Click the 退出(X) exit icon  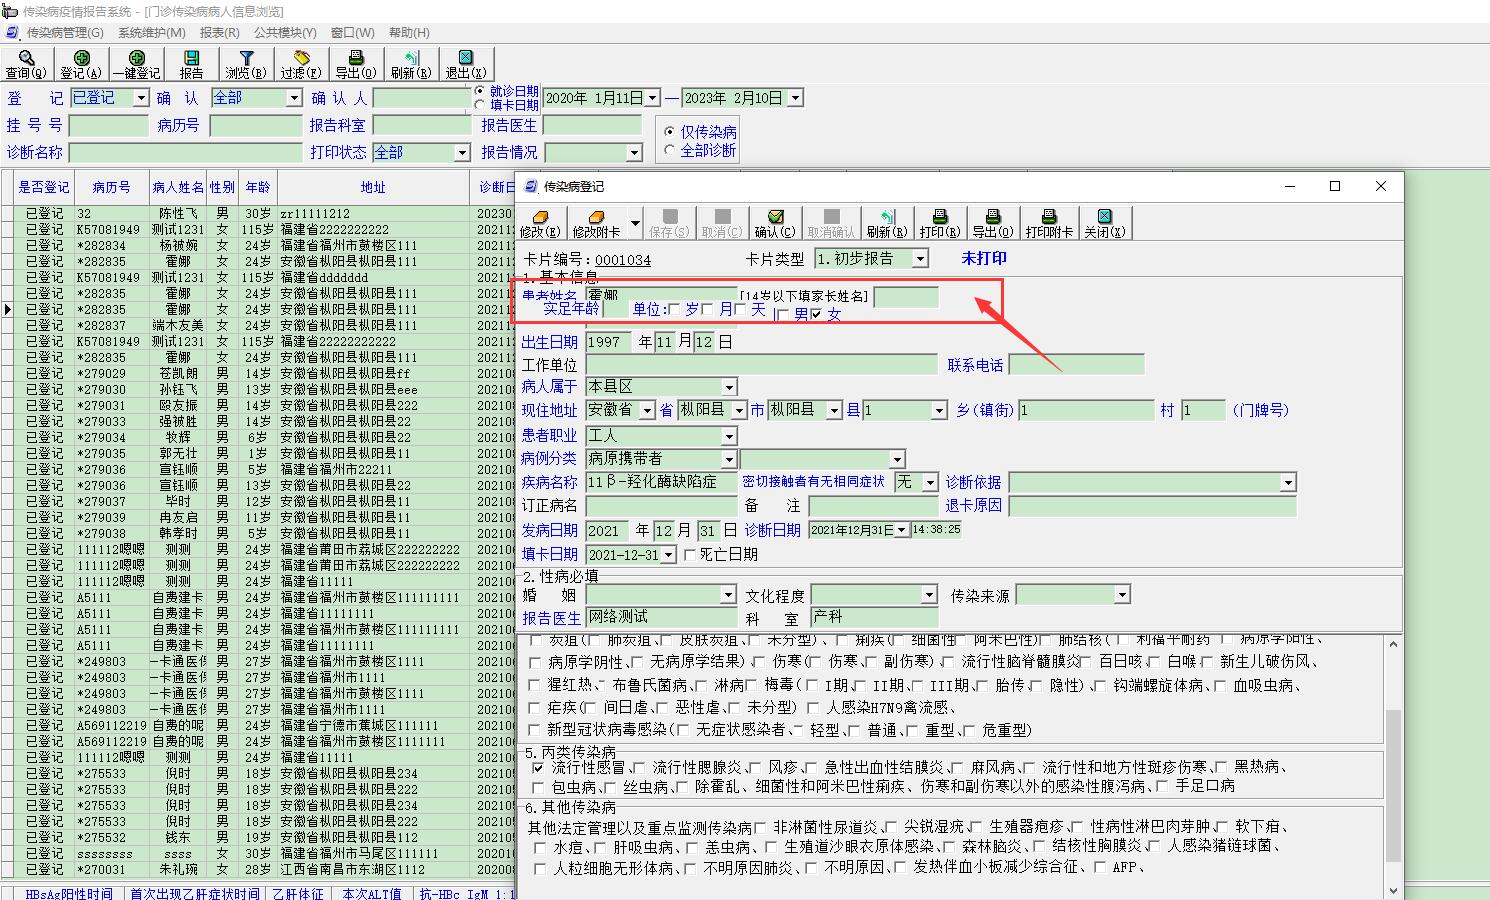465,59
